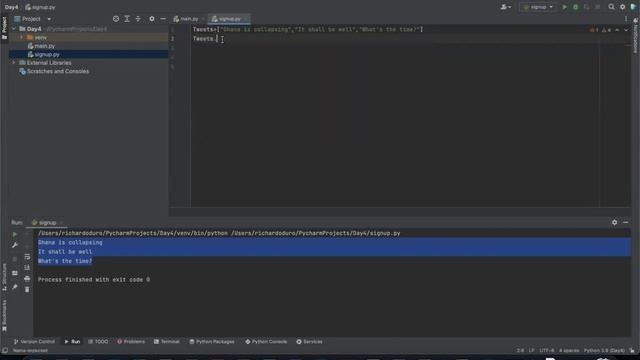The height and width of the screenshot is (360, 640).
Task: Click Select Opened File icon in Project panel
Action: click(116, 19)
